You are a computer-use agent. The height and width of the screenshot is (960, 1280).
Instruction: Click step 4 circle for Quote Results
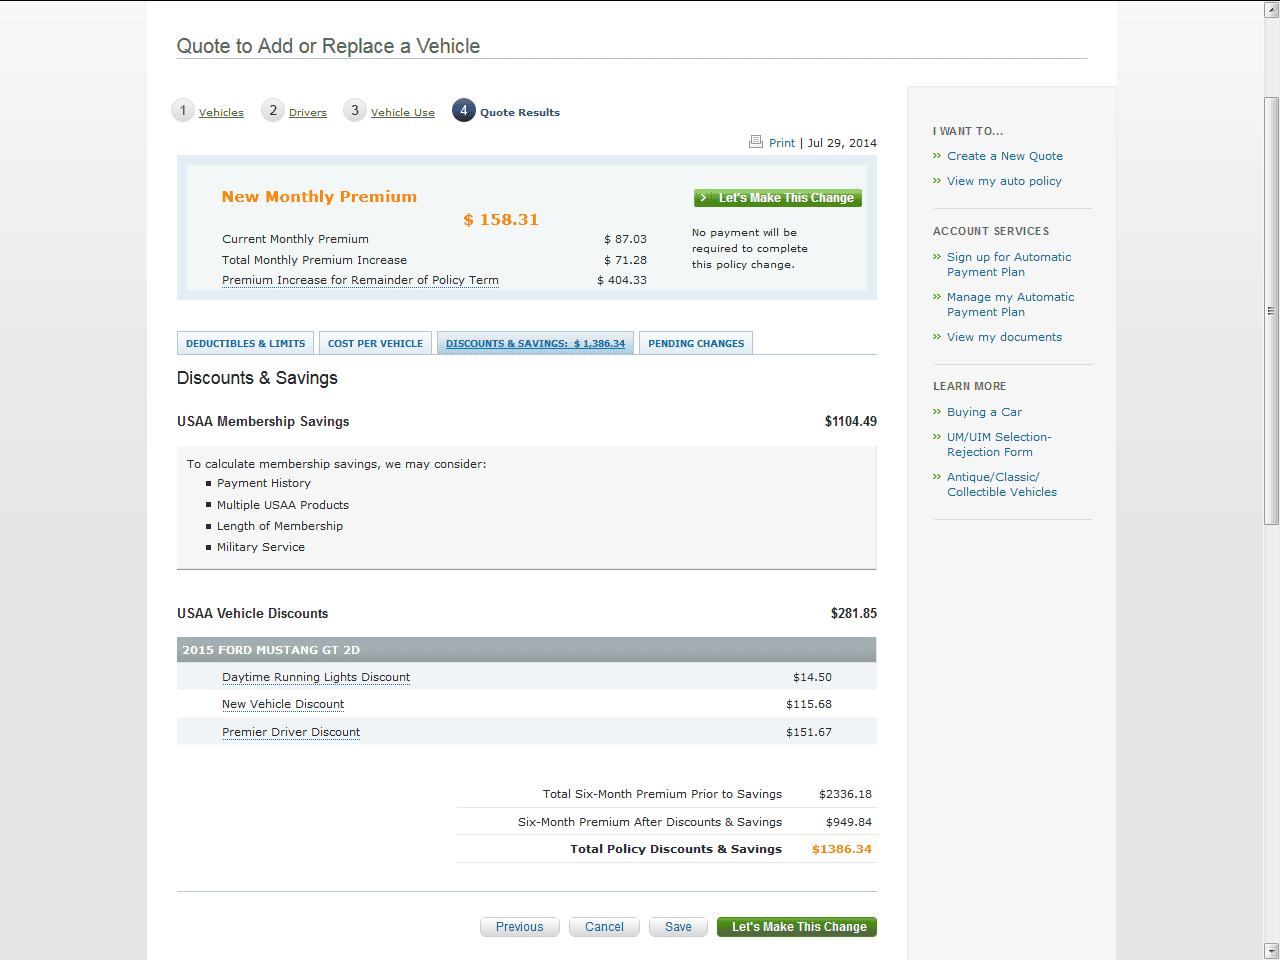464,110
